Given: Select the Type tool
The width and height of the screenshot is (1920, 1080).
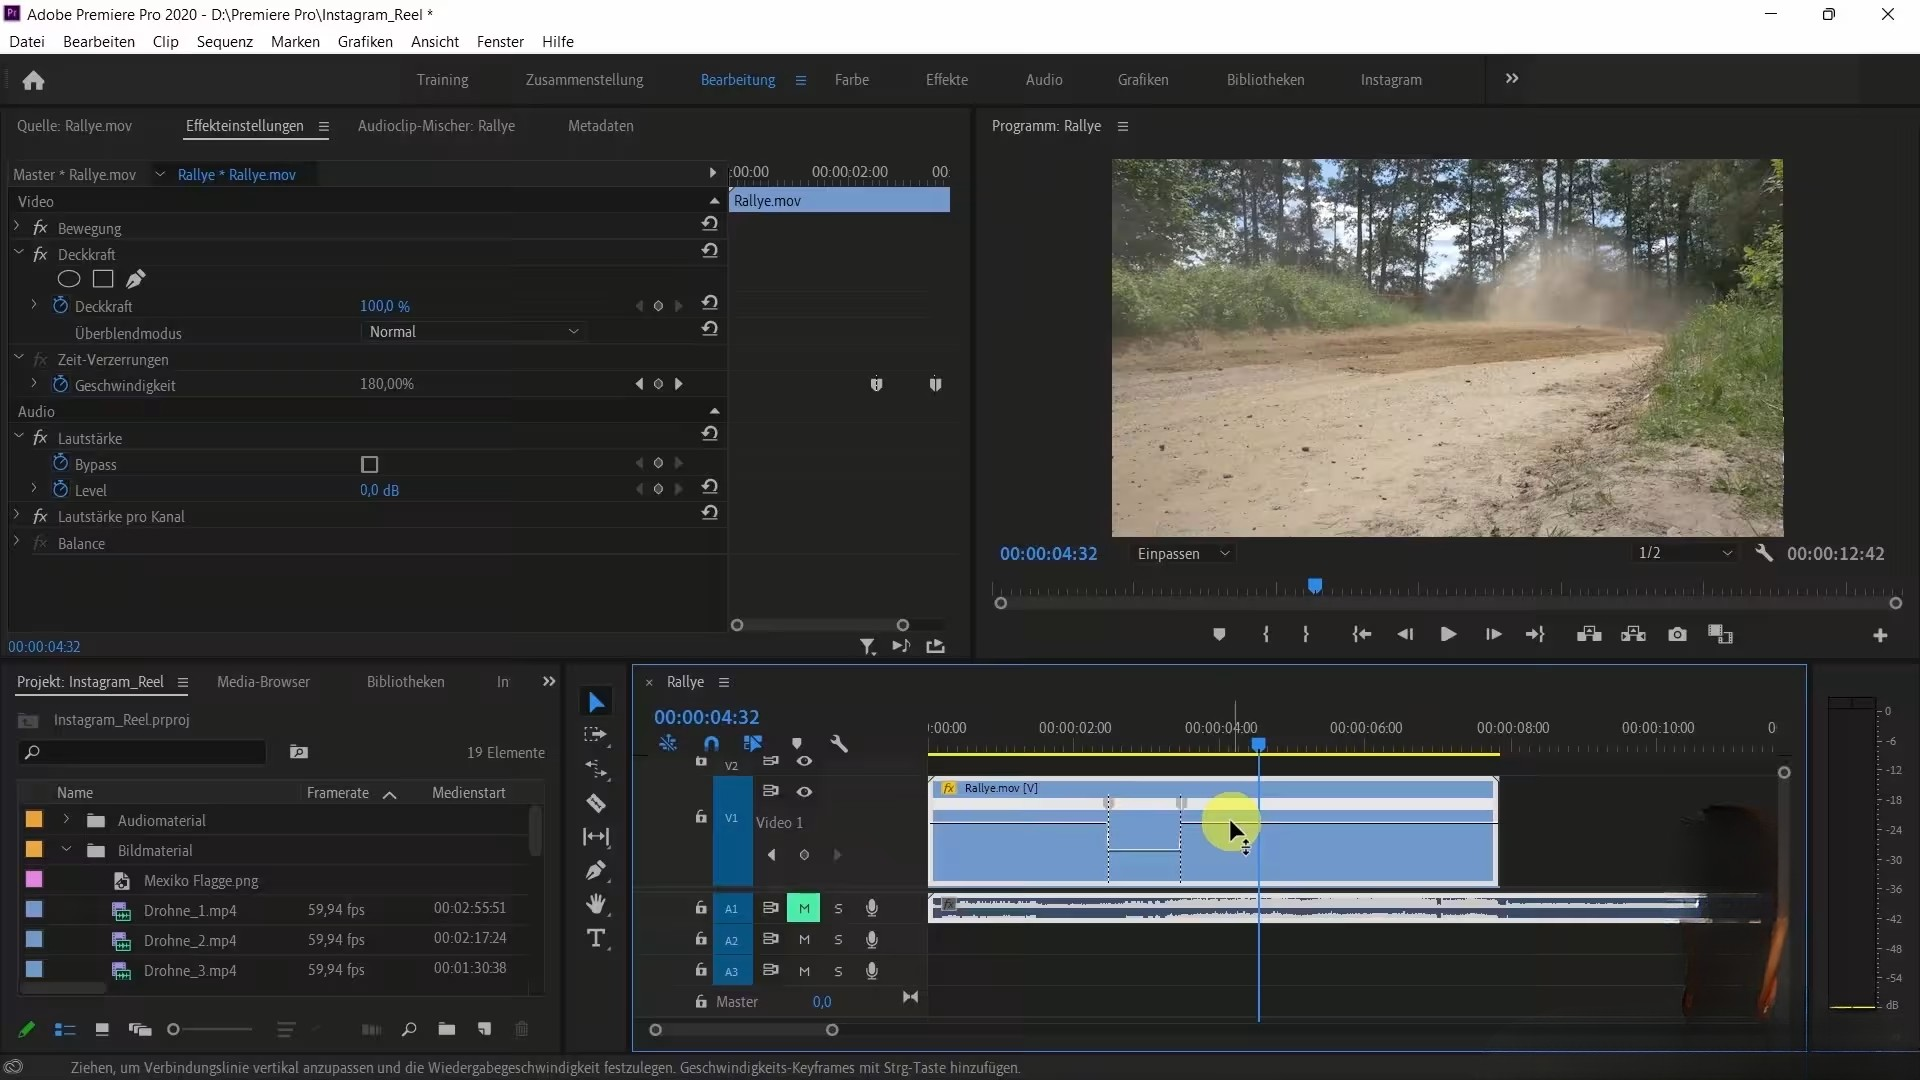Looking at the screenshot, I should (596, 938).
